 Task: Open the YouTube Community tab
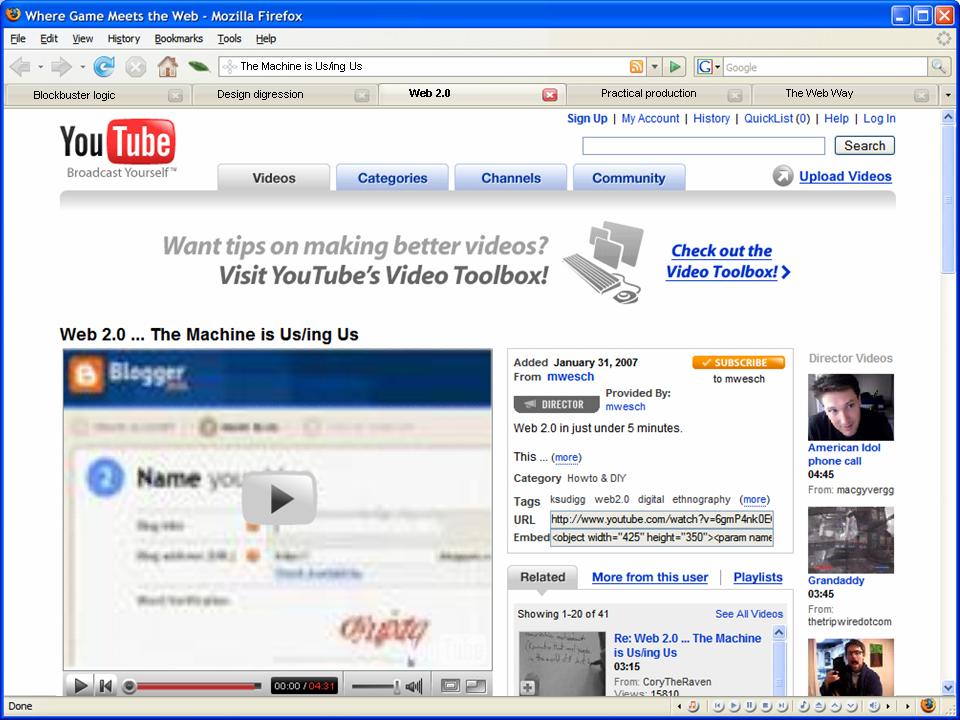[x=629, y=178]
